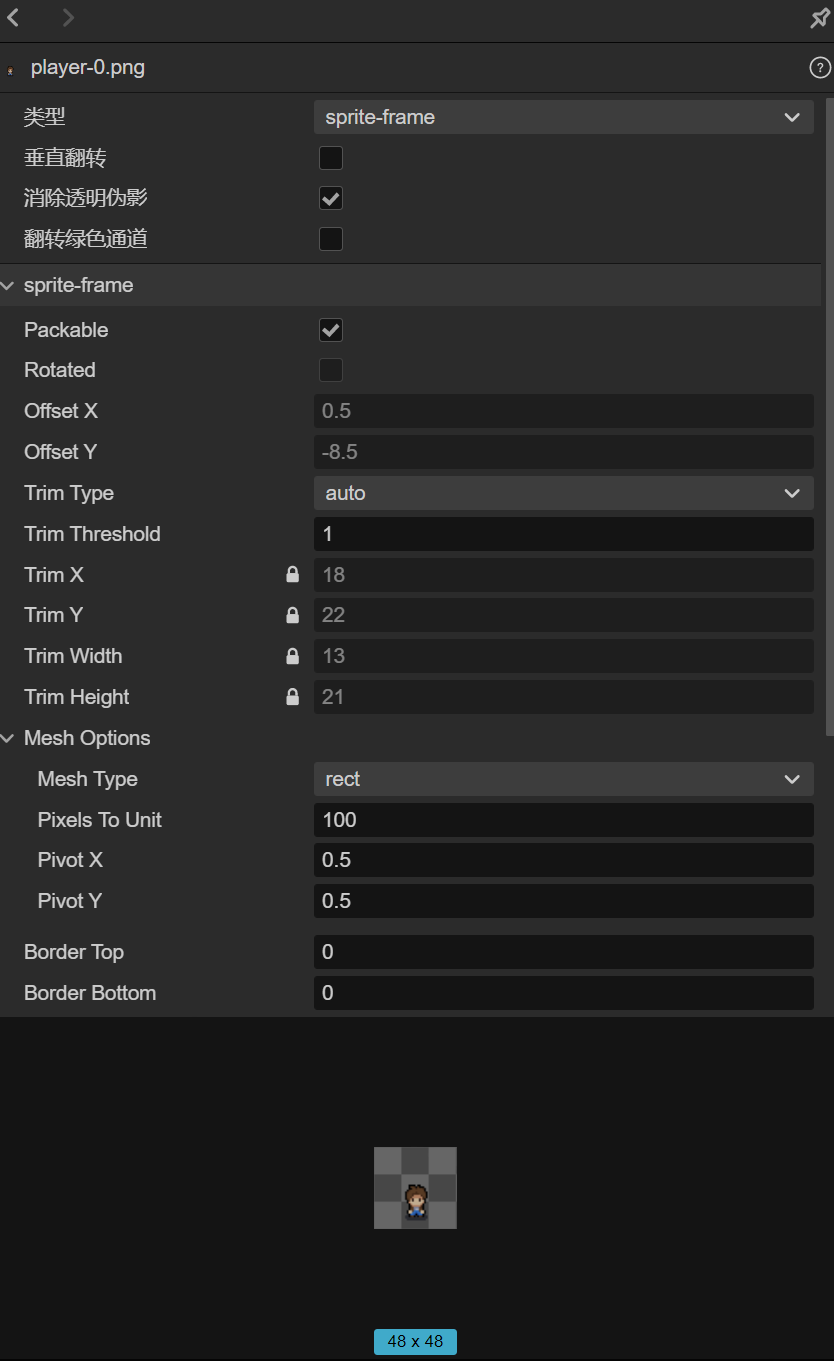Toggle the 翻转绿色通道 checkbox
The image size is (834, 1361).
pyautogui.click(x=331, y=239)
